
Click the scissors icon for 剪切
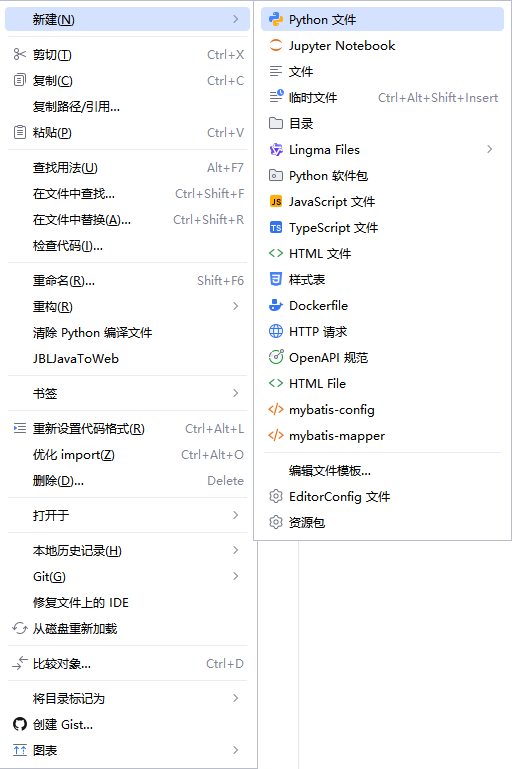pyautogui.click(x=20, y=54)
